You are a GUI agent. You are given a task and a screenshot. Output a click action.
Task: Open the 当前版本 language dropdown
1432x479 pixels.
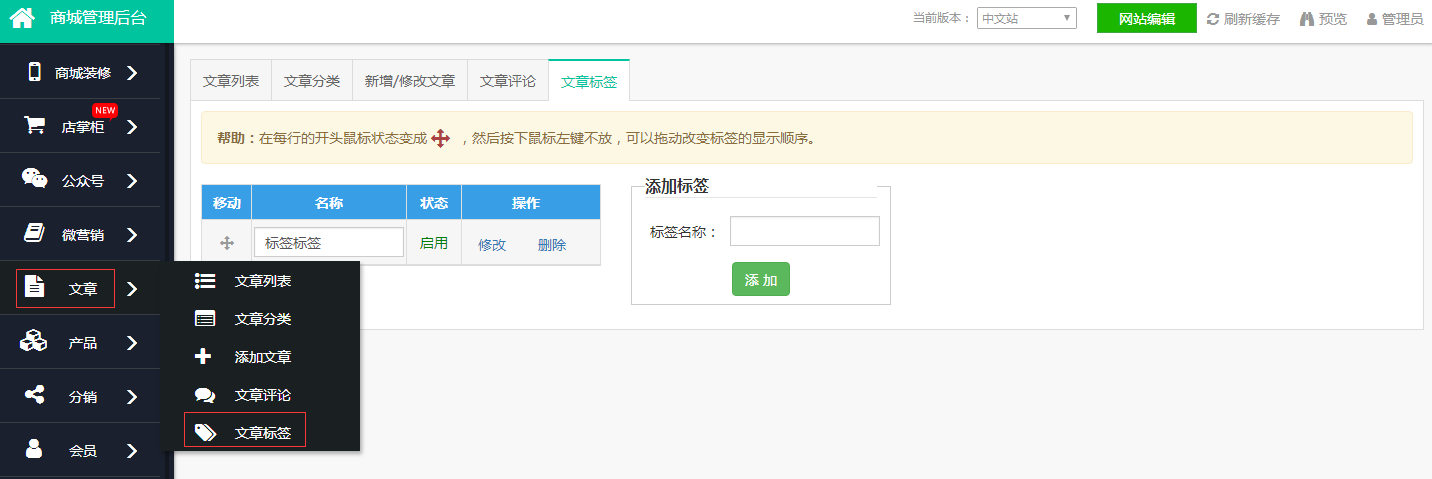coord(1026,18)
